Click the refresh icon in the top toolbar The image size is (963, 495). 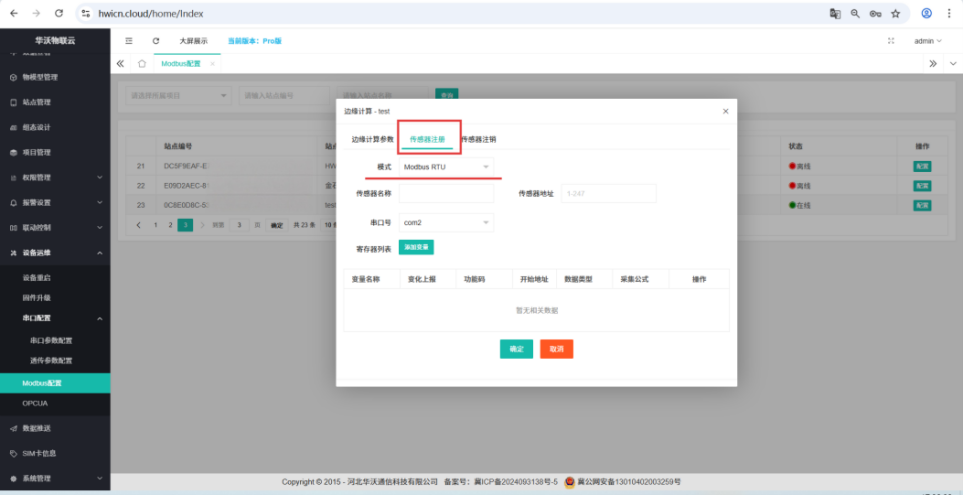(156, 41)
